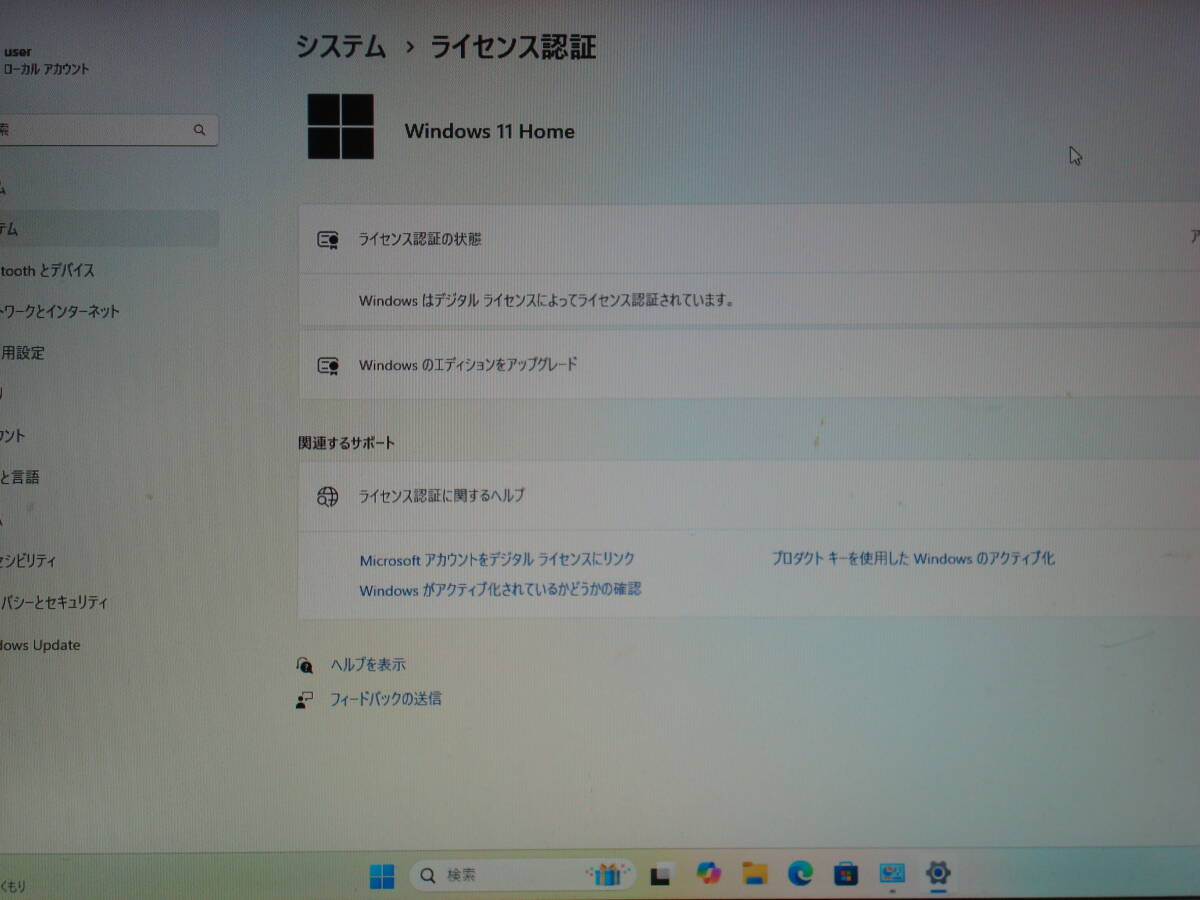Image resolution: width=1200 pixels, height=900 pixels.
Task: Collapse ライセンス認証に関するヘルプ section
Action: tap(750, 495)
